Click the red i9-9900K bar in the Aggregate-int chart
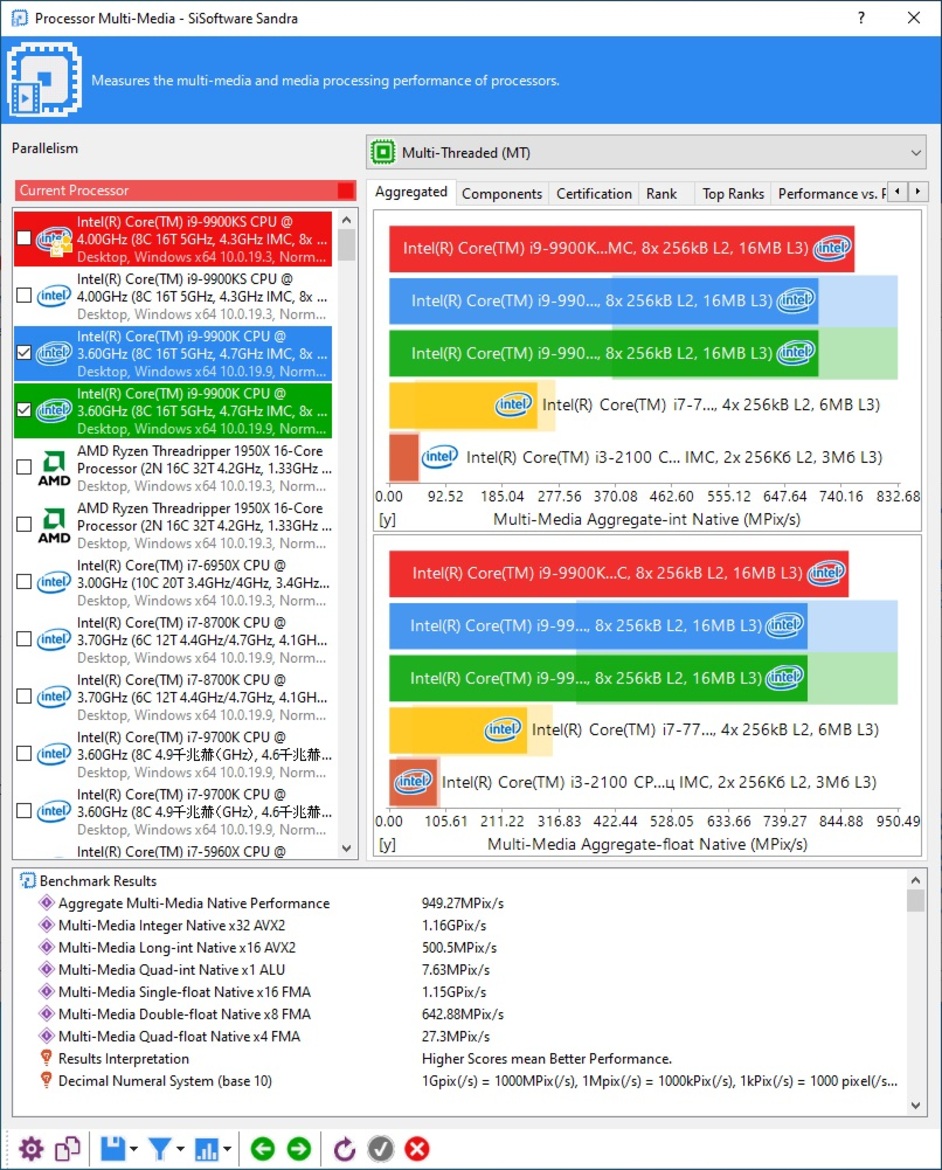 621,248
